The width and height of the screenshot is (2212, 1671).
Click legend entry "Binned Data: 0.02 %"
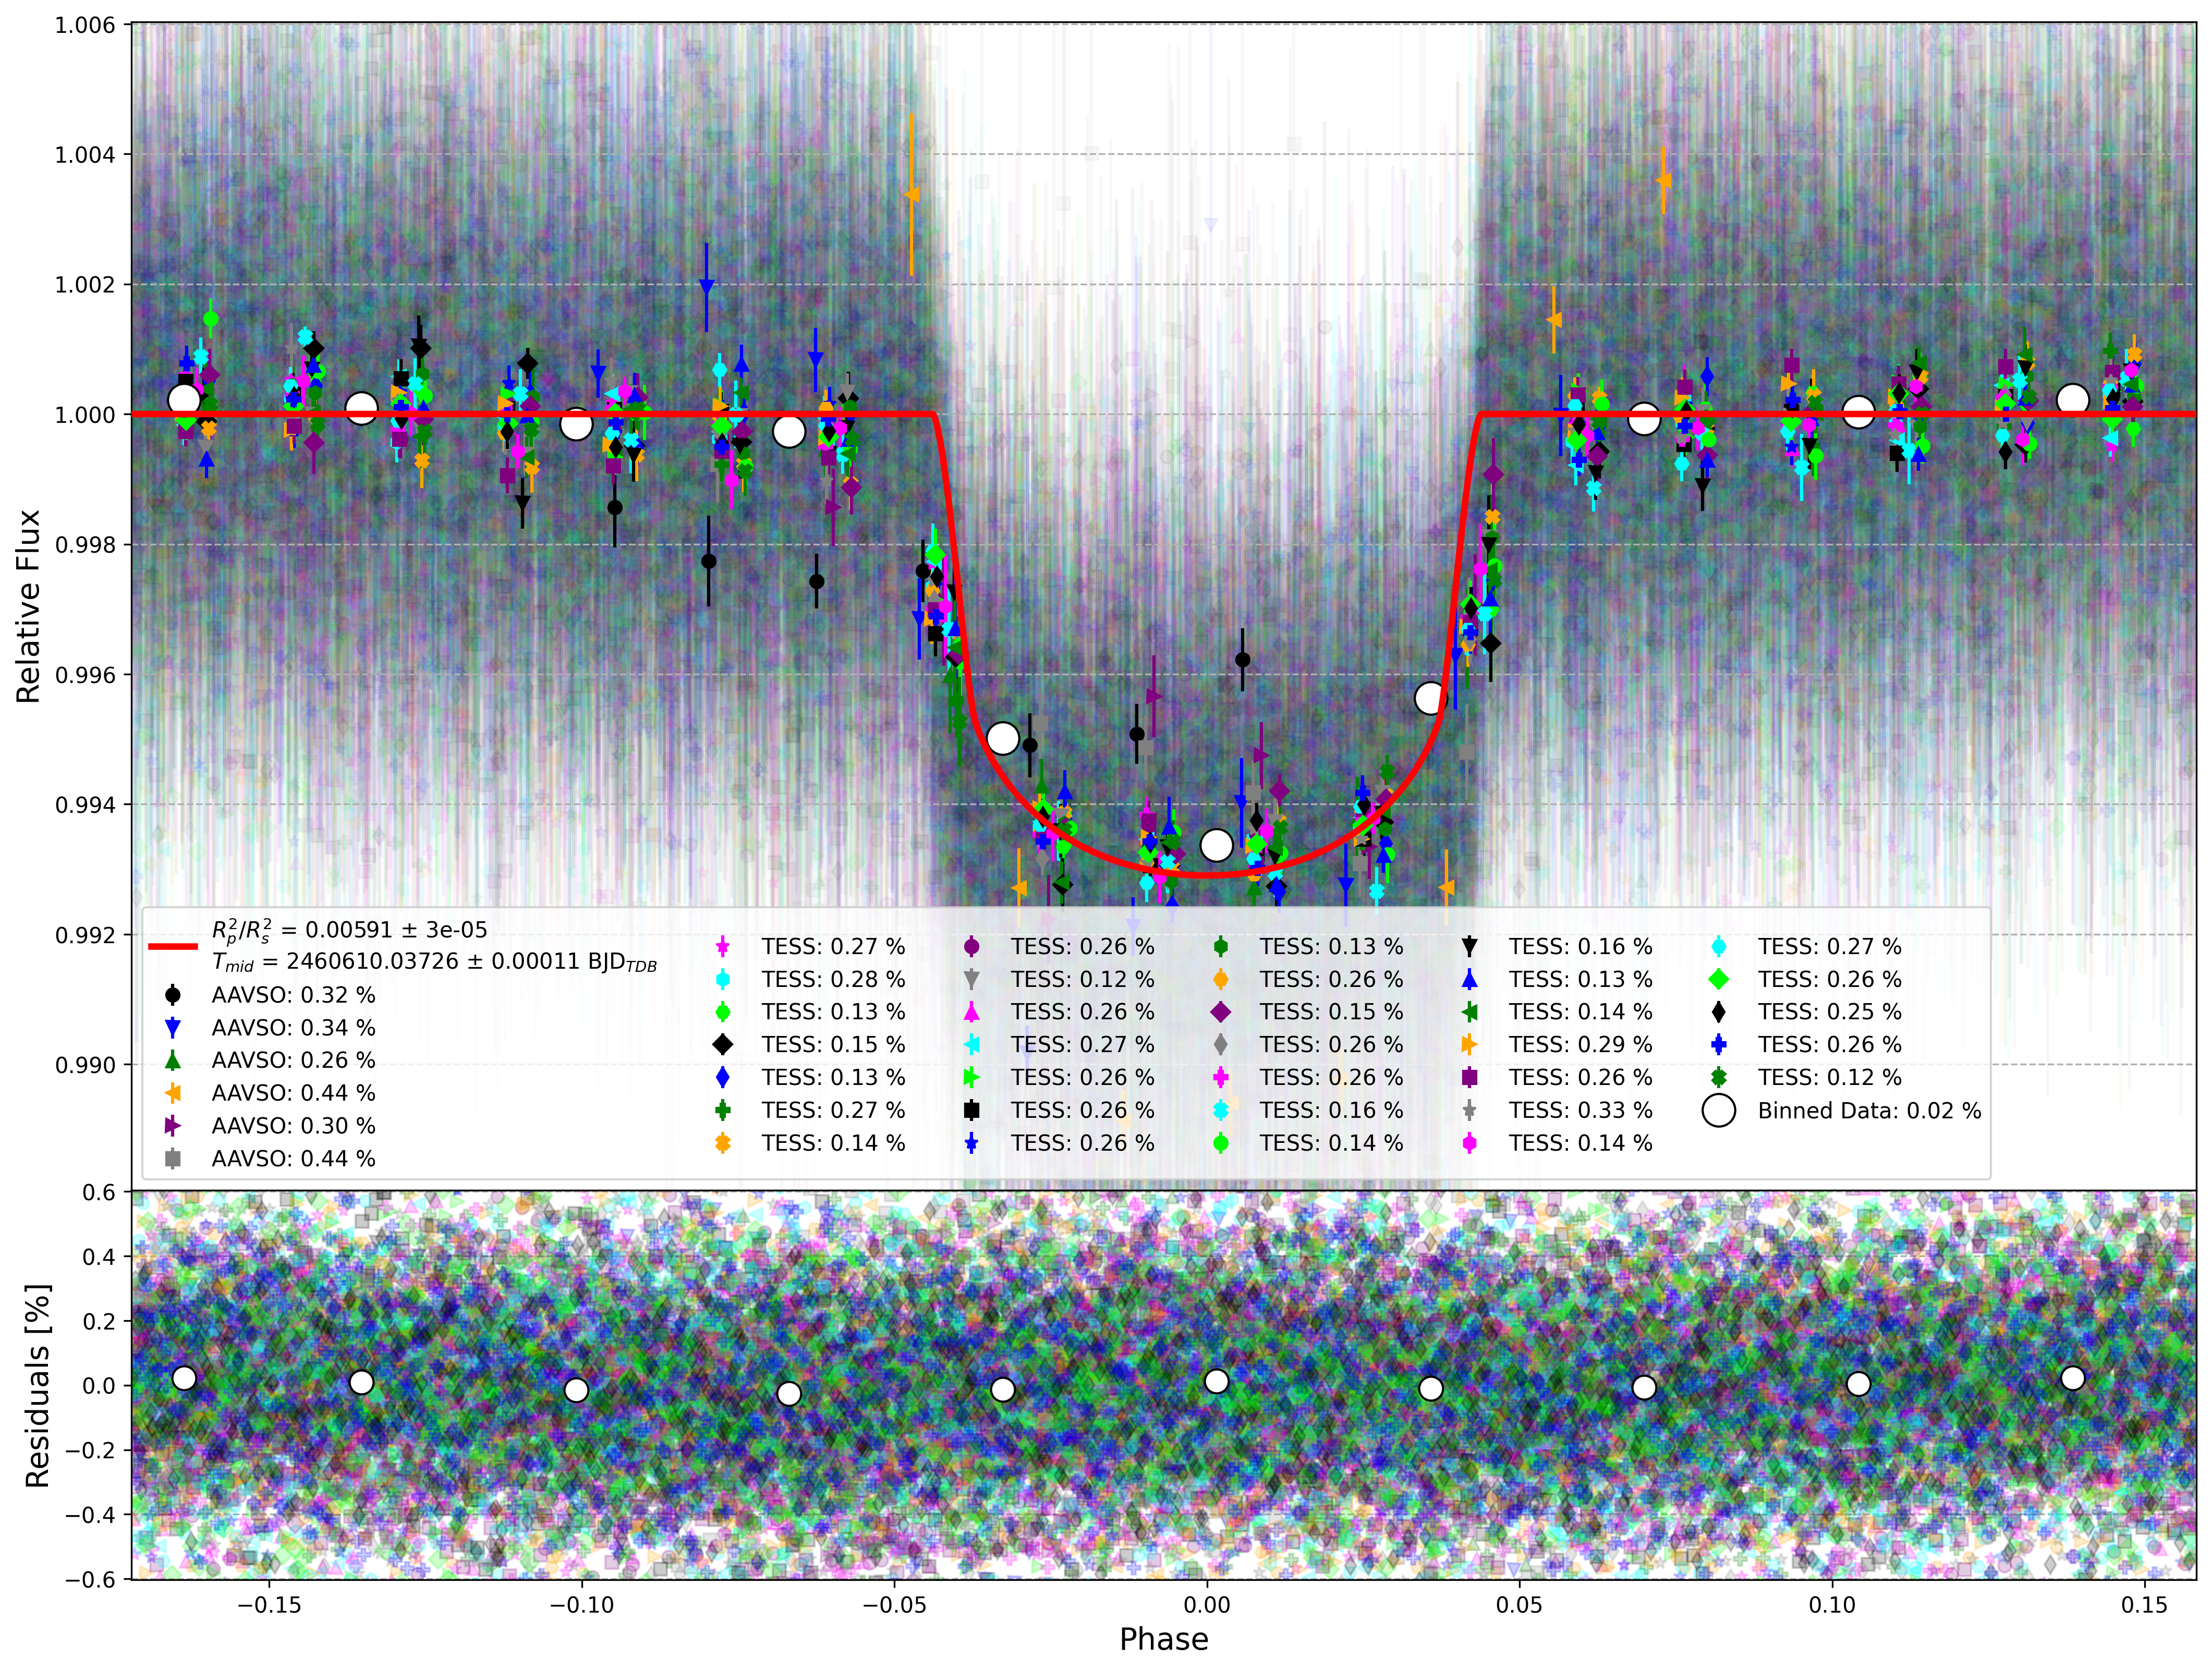point(1869,1111)
